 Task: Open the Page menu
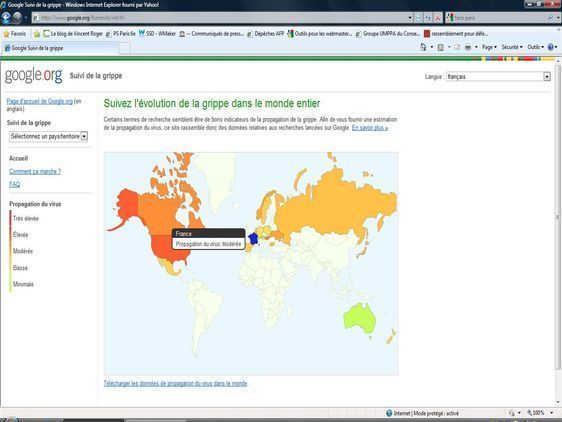click(489, 47)
